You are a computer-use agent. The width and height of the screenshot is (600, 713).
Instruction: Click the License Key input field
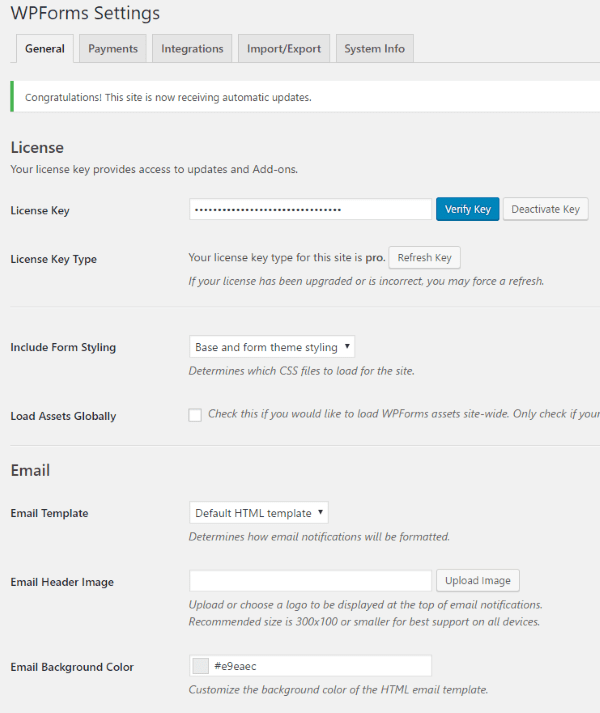click(x=310, y=209)
